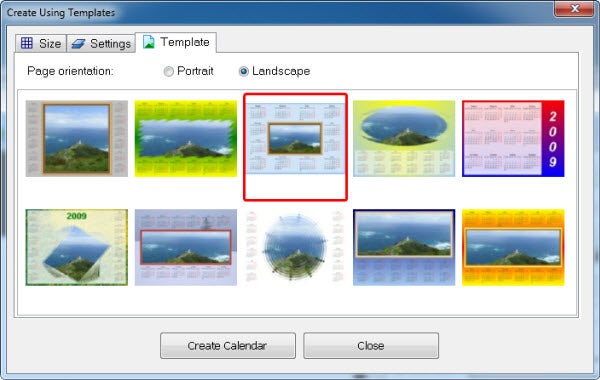This screenshot has width=600, height=380.
Task: Click the Close button at bottom
Action: point(371,346)
